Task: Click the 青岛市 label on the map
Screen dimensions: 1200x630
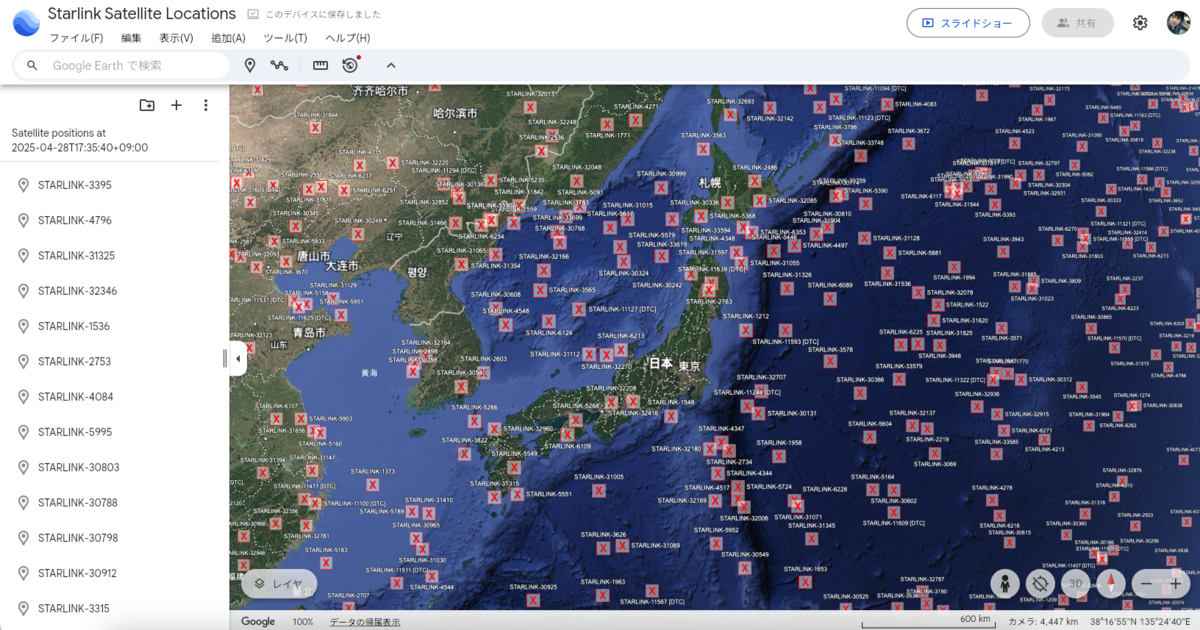Action: tap(308, 332)
